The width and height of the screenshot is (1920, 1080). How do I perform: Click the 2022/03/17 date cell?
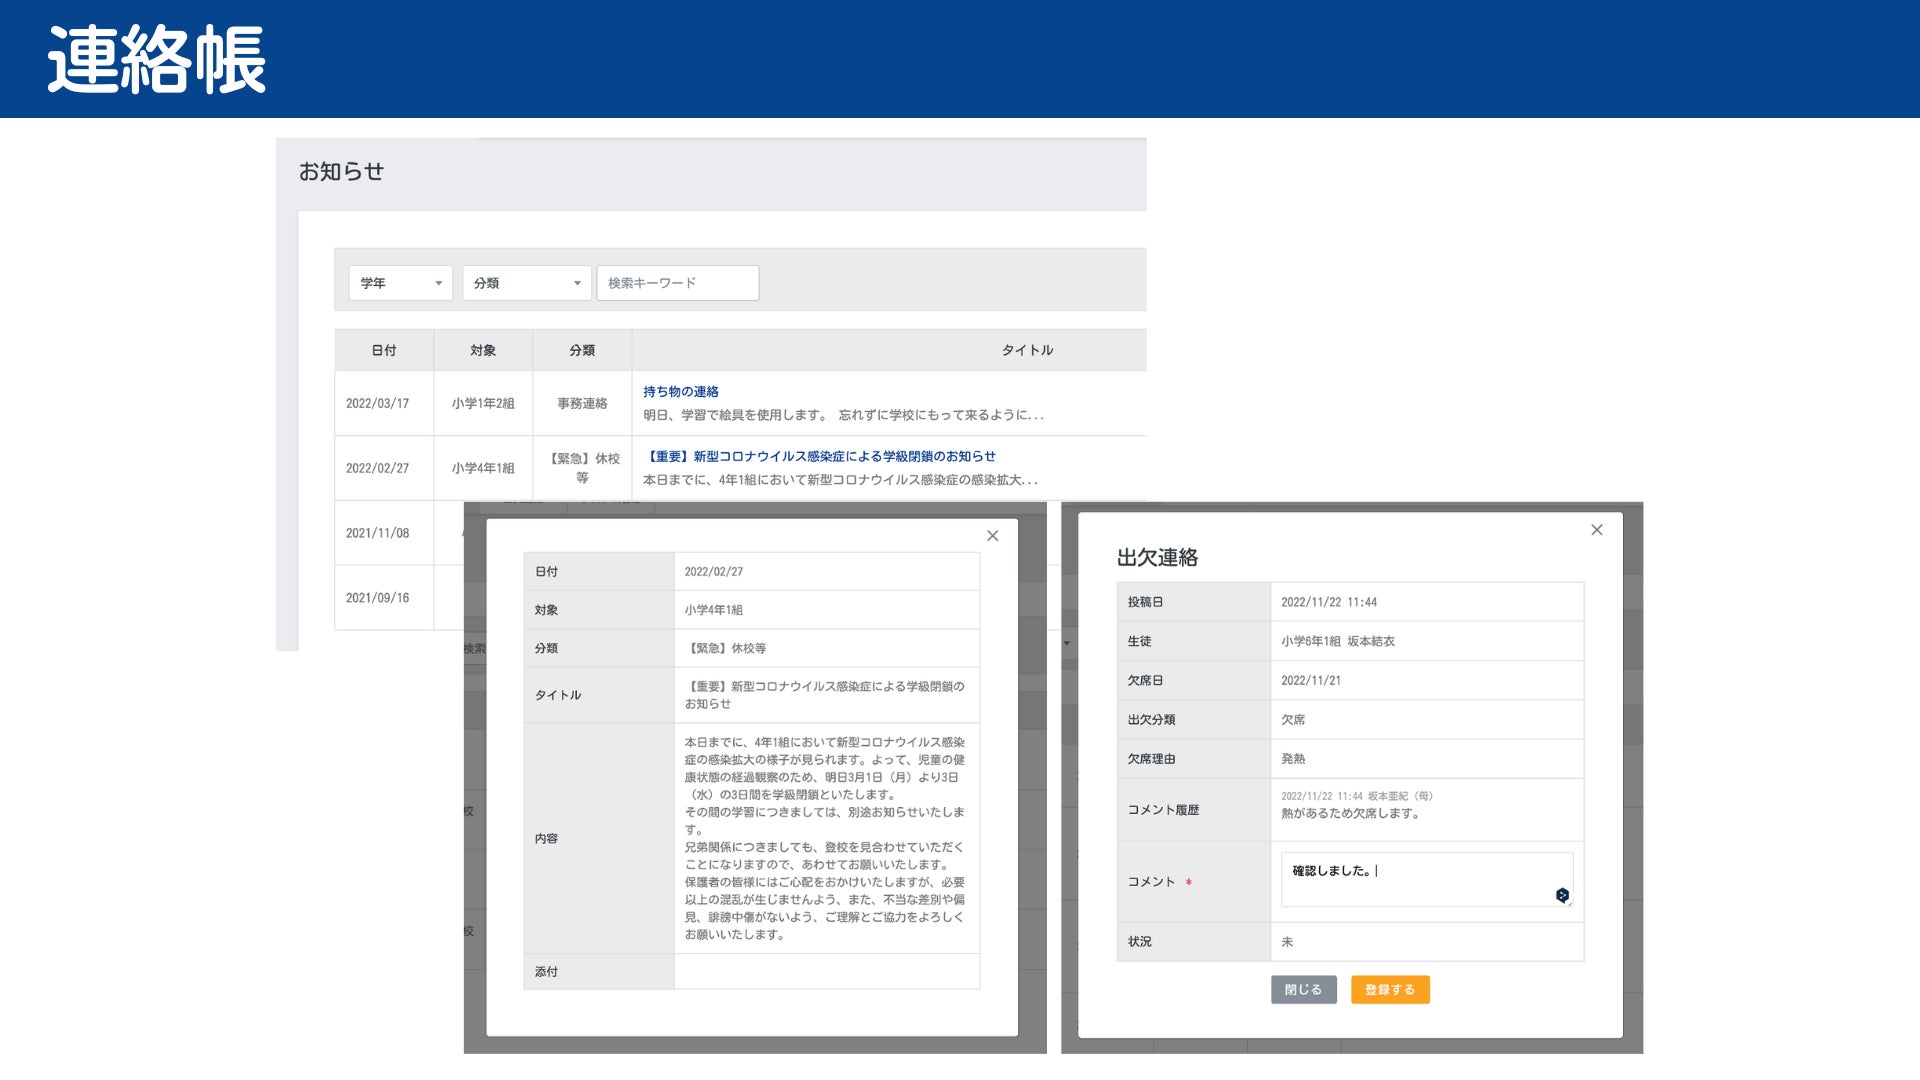[x=378, y=404]
